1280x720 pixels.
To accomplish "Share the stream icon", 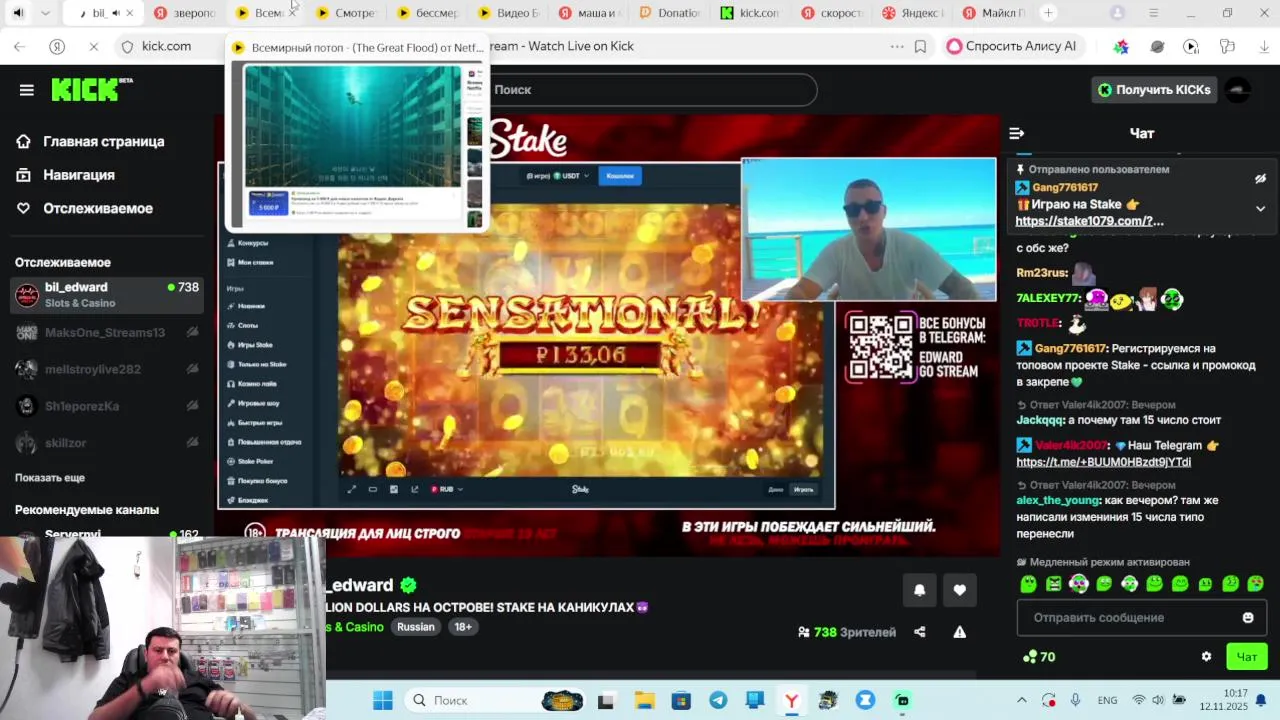I will click(x=920, y=632).
